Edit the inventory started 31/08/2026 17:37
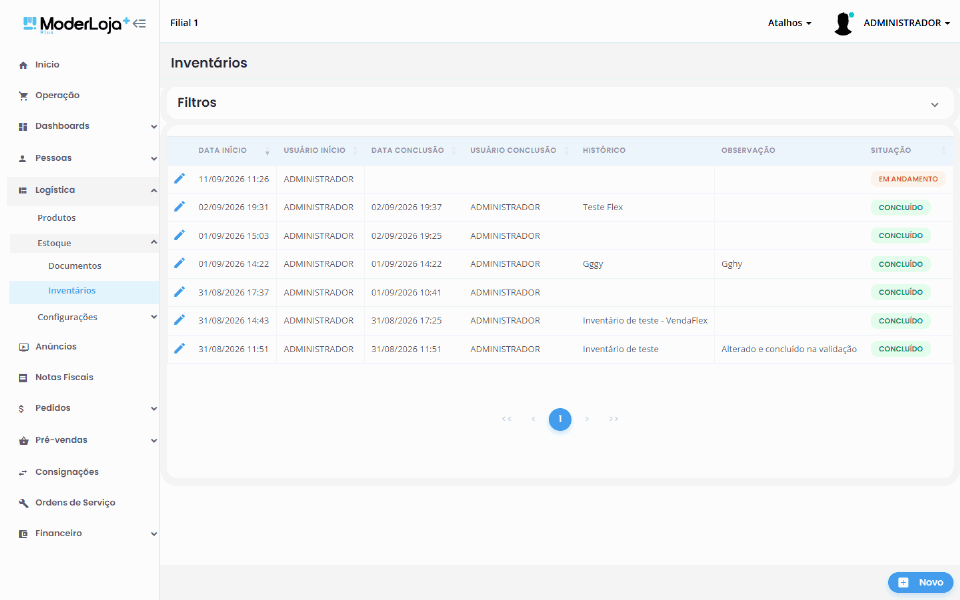The width and height of the screenshot is (960, 600). [x=179, y=292]
